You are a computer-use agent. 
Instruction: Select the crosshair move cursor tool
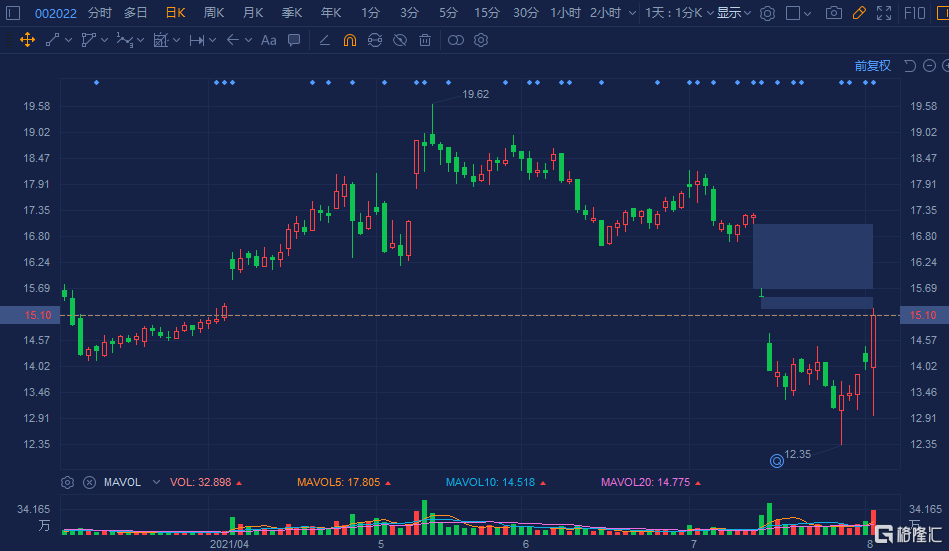27,40
